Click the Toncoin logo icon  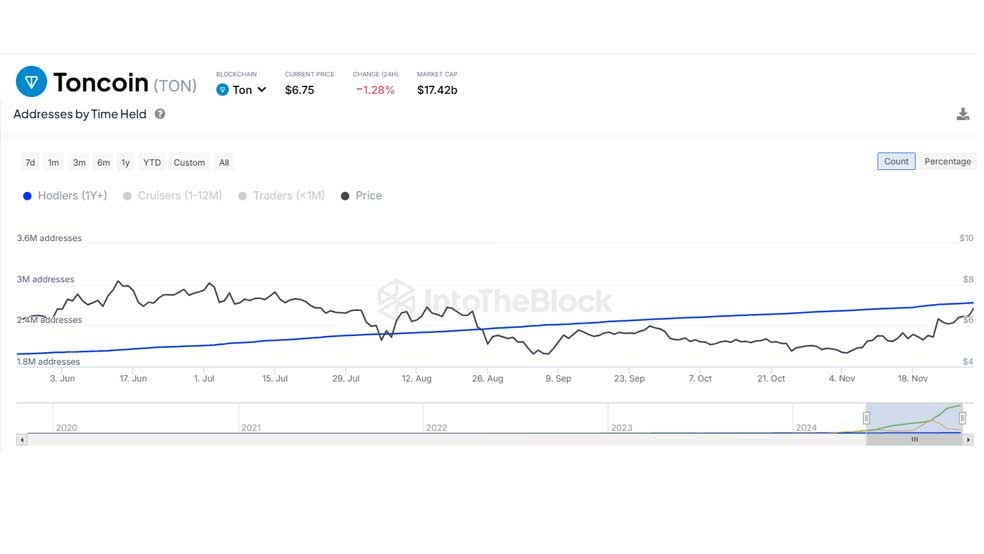31,82
